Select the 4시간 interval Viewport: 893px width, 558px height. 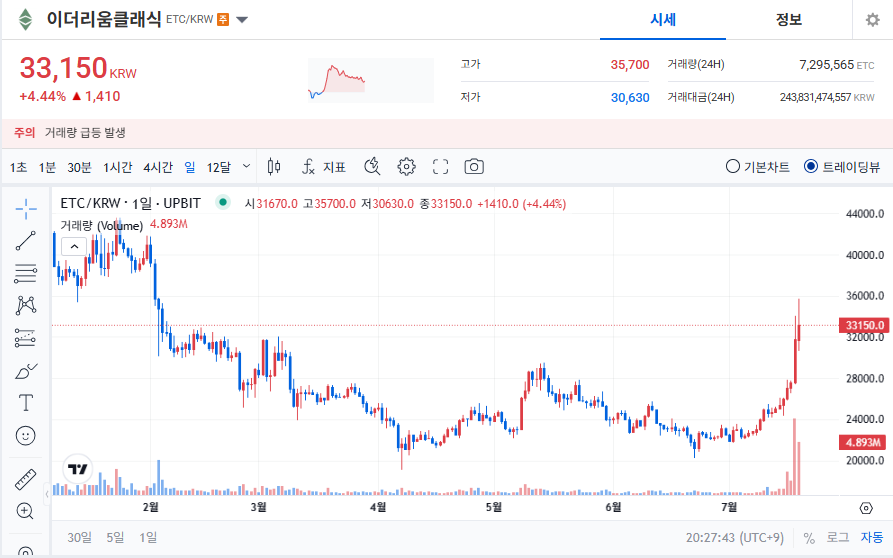pyautogui.click(x=158, y=167)
